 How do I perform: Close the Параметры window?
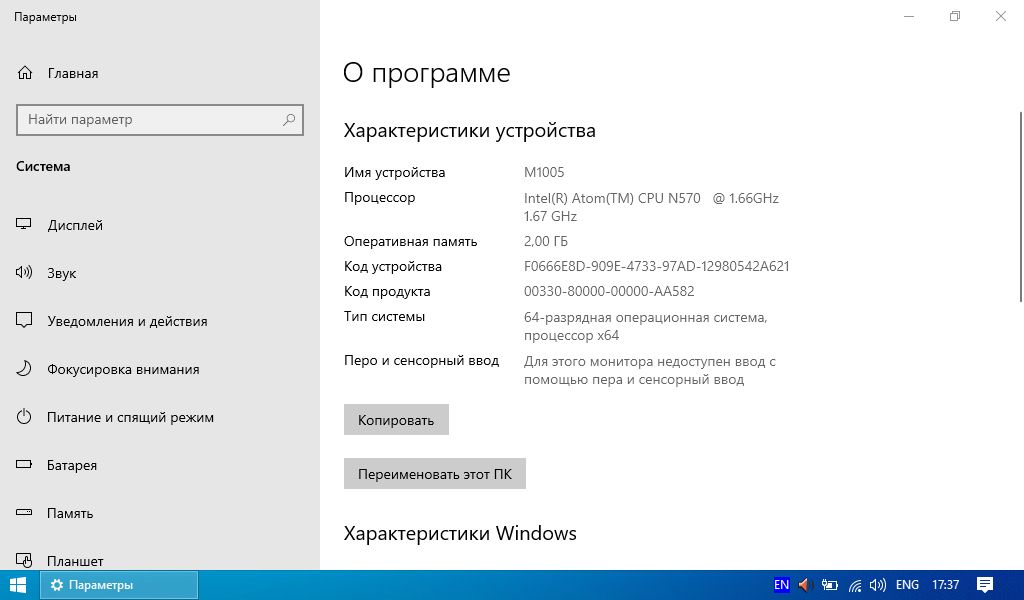(x=1000, y=16)
